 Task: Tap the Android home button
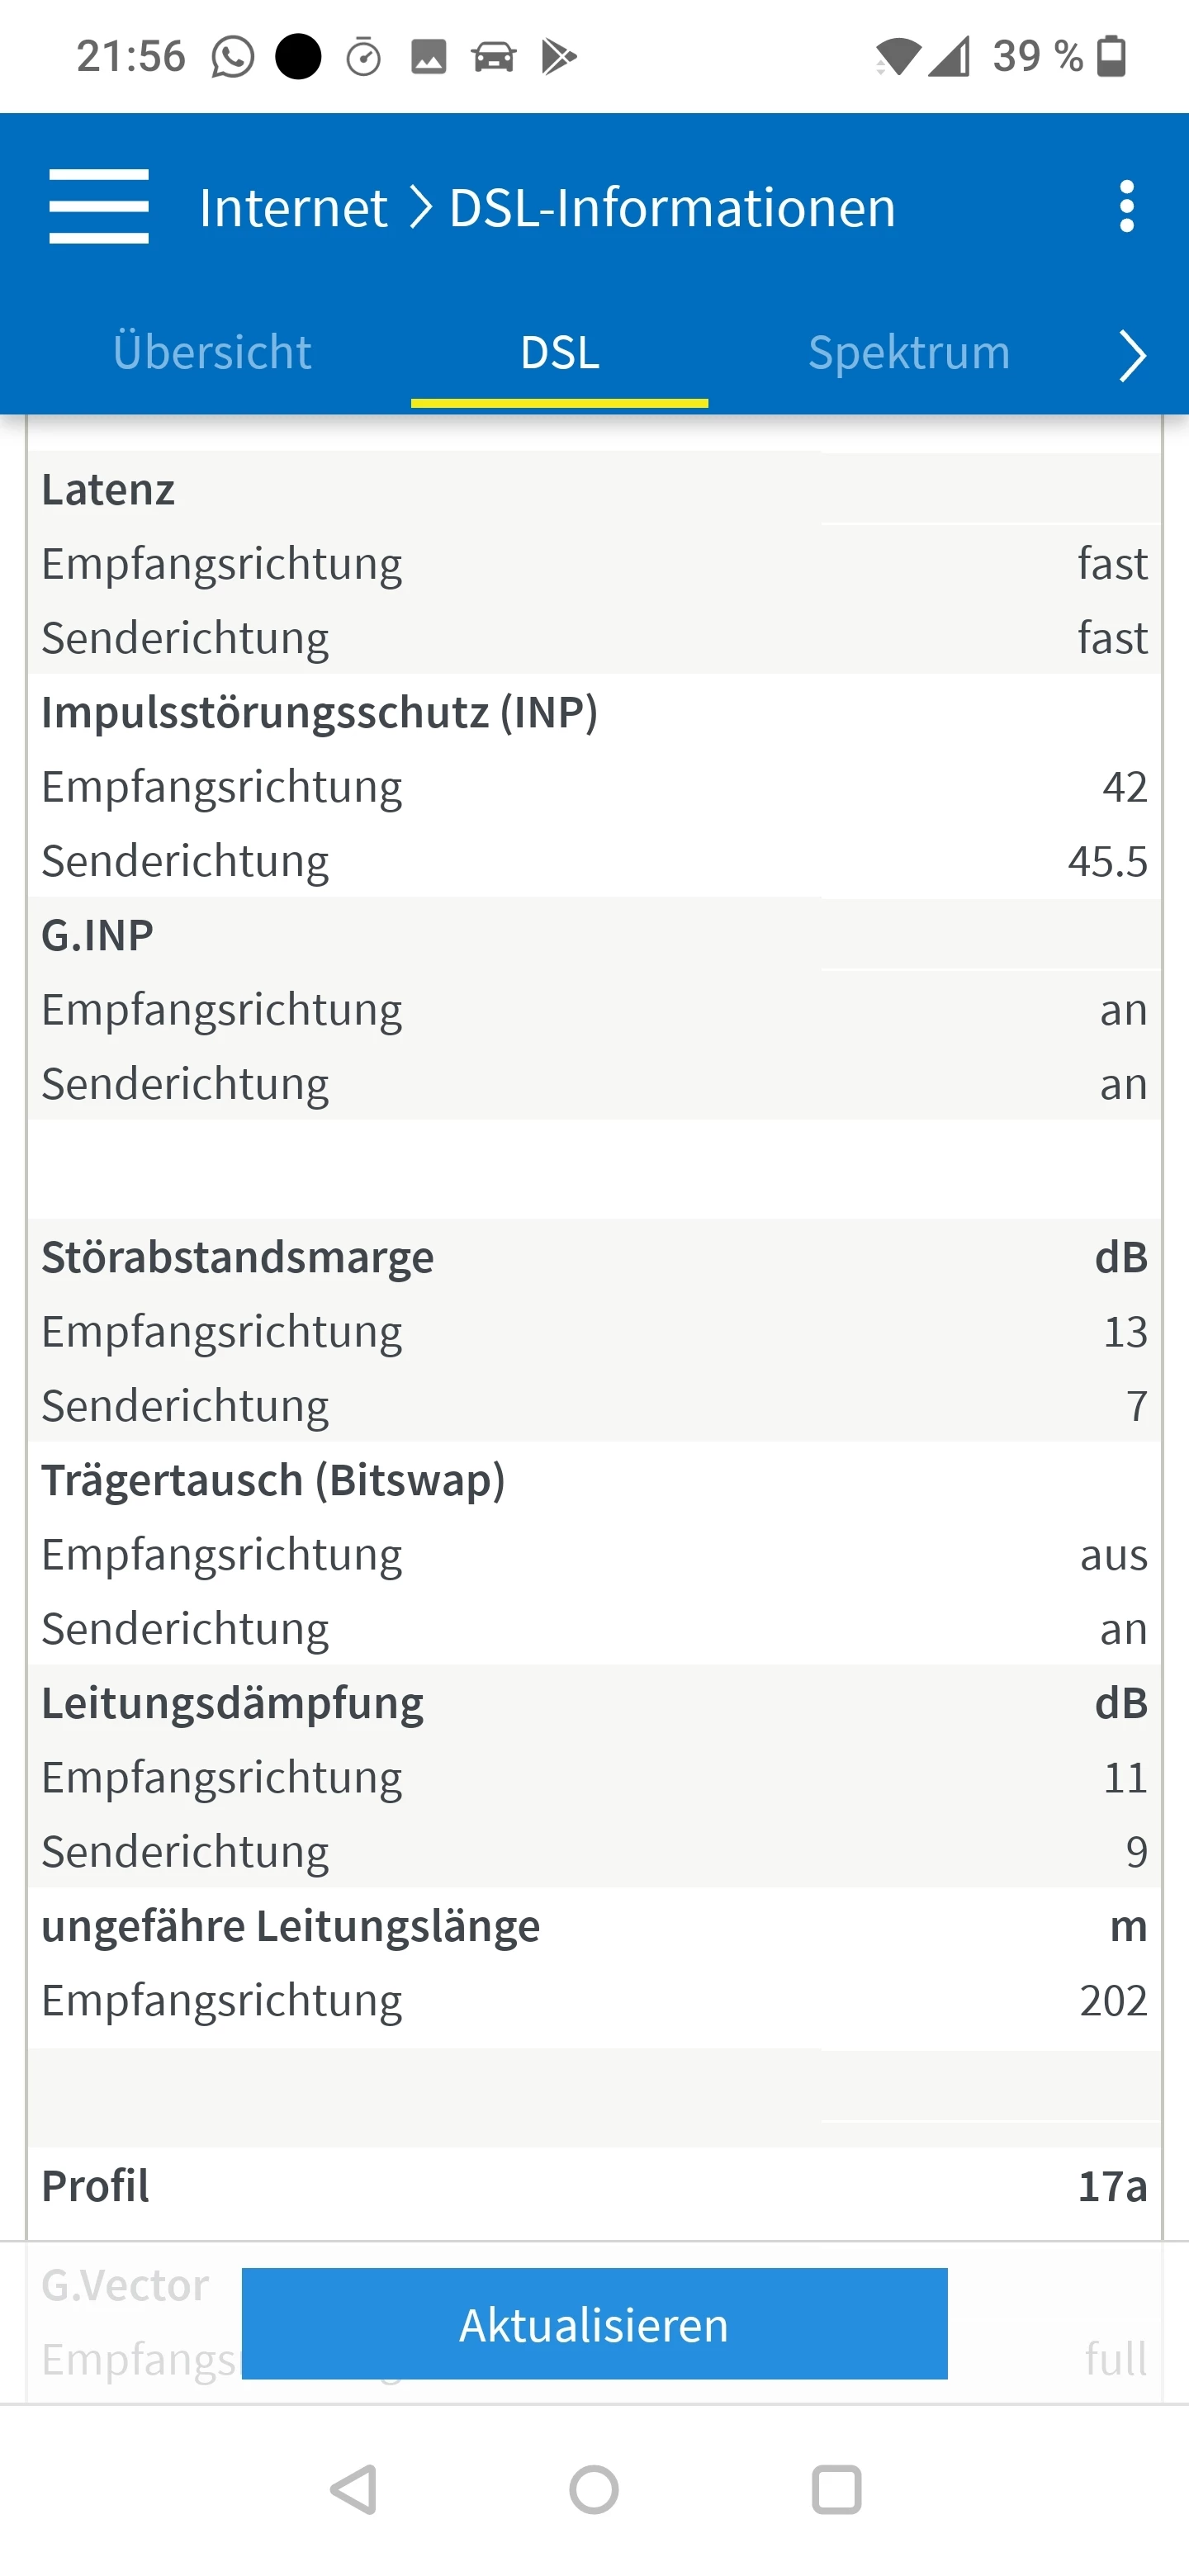click(x=594, y=2489)
